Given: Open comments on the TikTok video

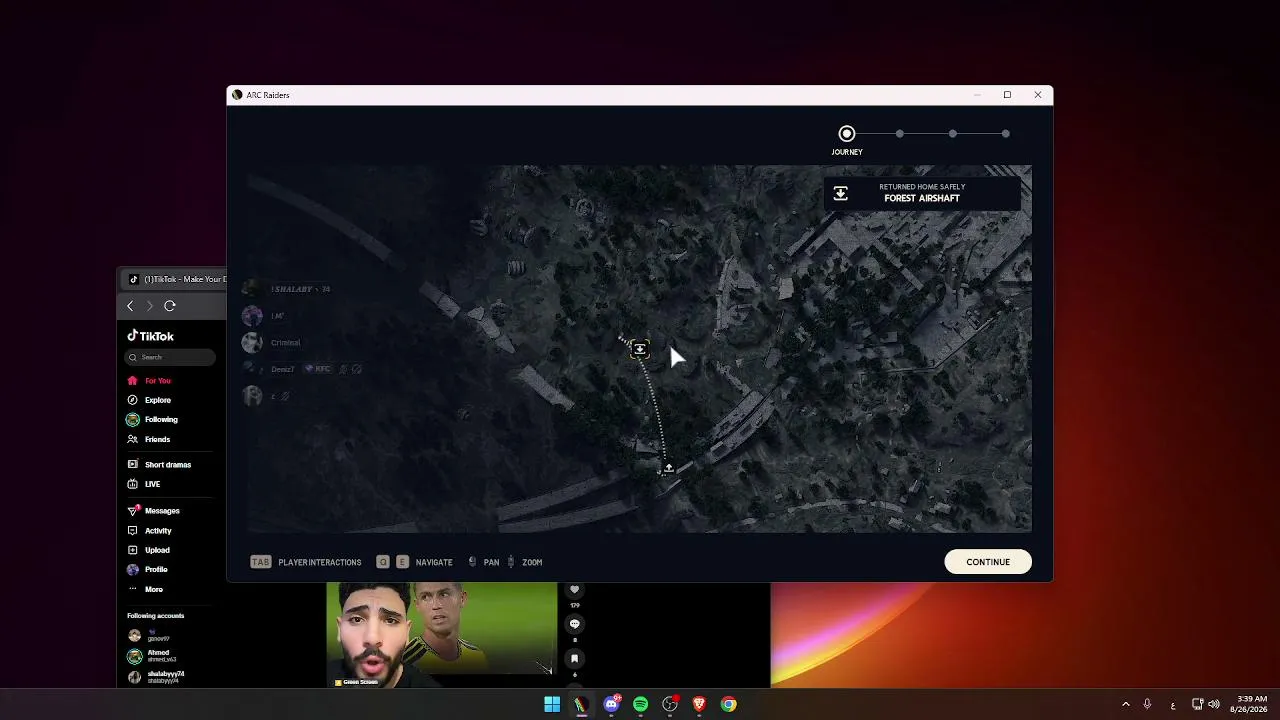Looking at the screenshot, I should click(x=574, y=624).
